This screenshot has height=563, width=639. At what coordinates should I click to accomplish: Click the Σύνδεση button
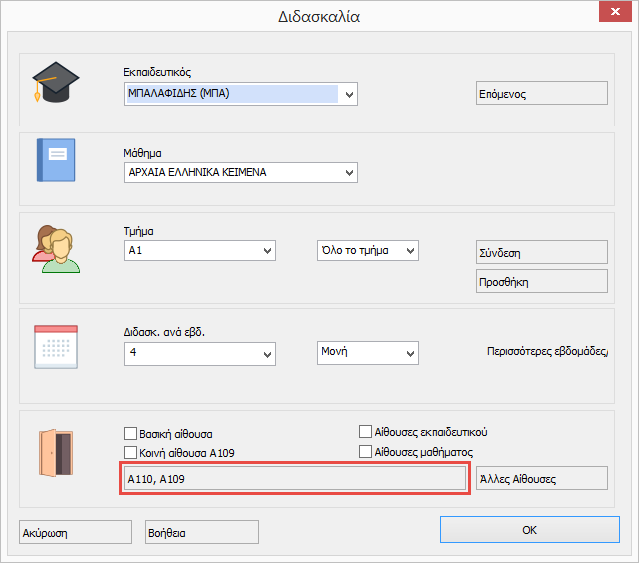(541, 252)
